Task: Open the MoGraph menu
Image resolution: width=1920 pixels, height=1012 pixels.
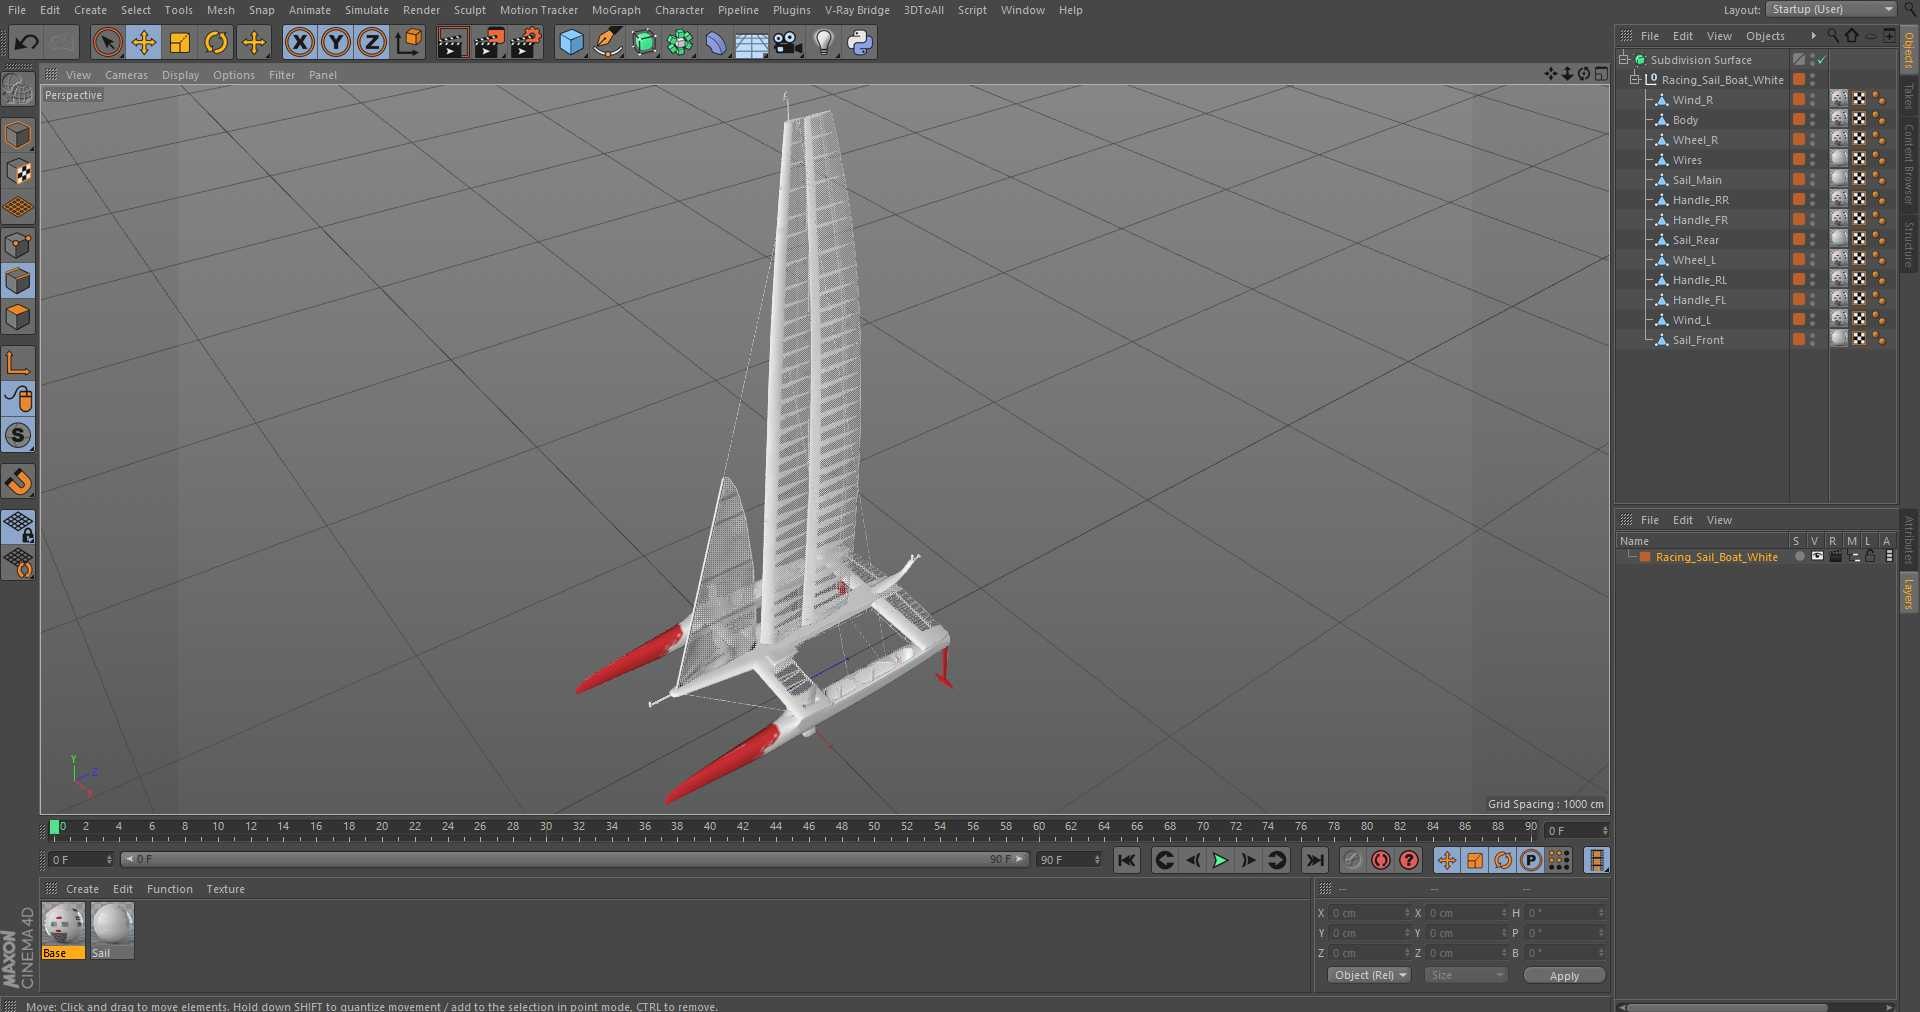Action: click(616, 10)
